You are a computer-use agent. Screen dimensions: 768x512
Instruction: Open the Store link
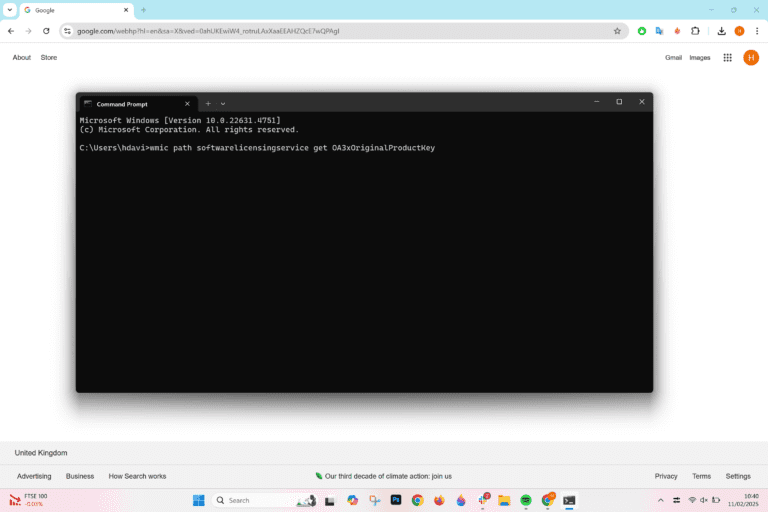(x=48, y=58)
